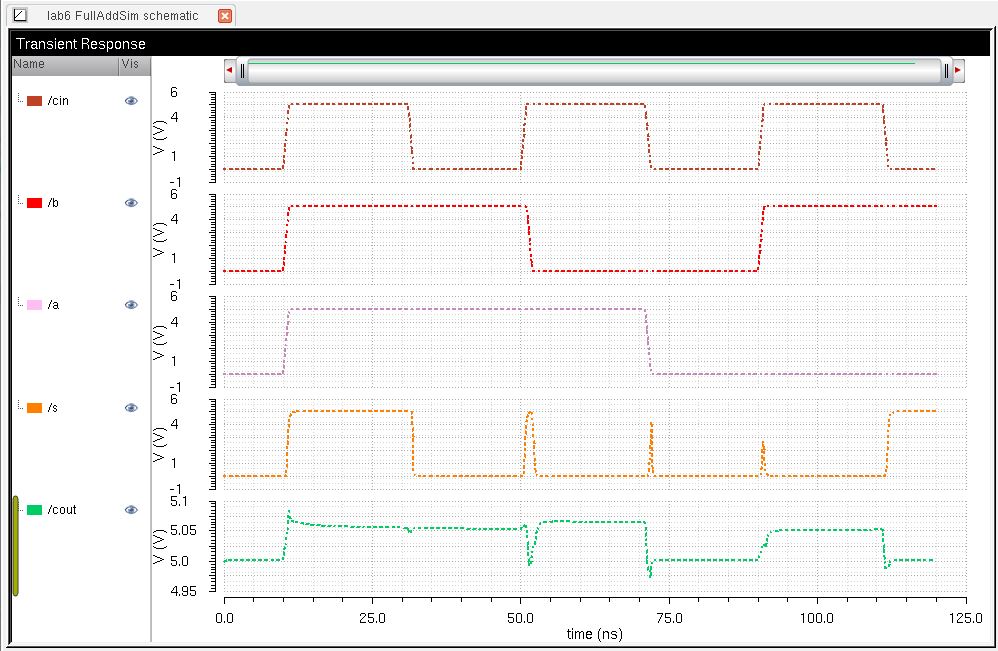The height and width of the screenshot is (651, 998).
Task: Click the orange color icon for /s
Action: coord(34,408)
